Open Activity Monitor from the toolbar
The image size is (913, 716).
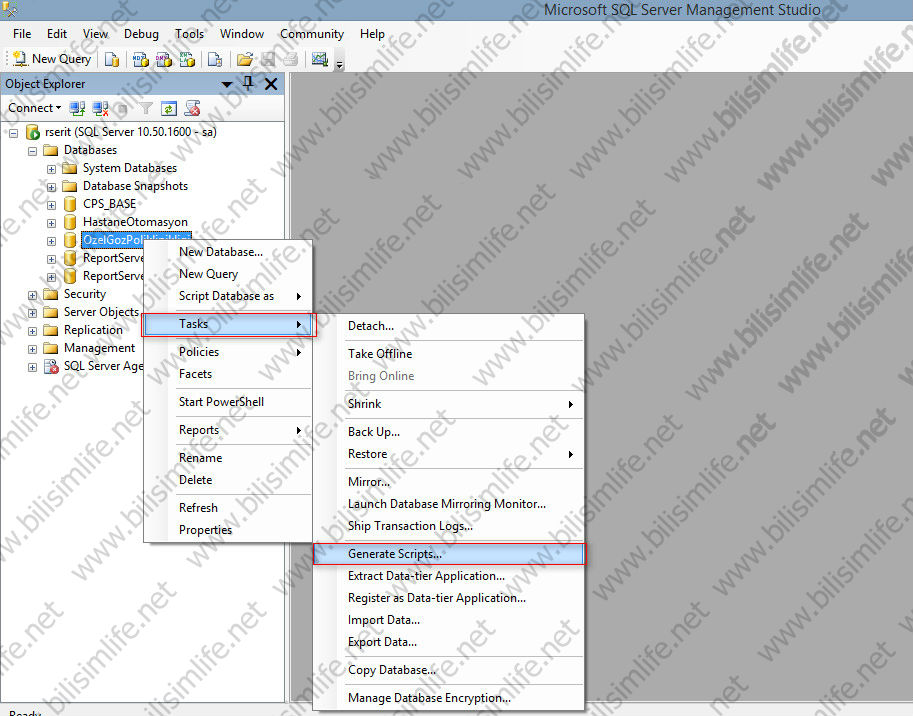(320, 59)
